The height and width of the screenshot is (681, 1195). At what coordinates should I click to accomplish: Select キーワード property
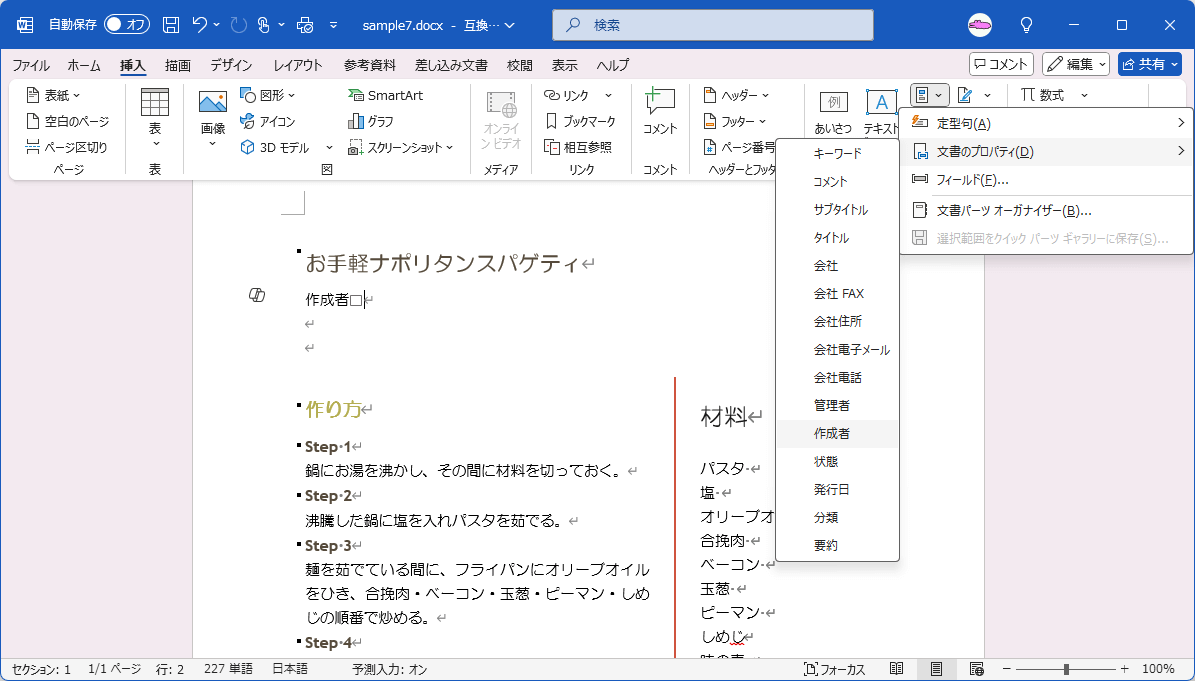tap(838, 153)
